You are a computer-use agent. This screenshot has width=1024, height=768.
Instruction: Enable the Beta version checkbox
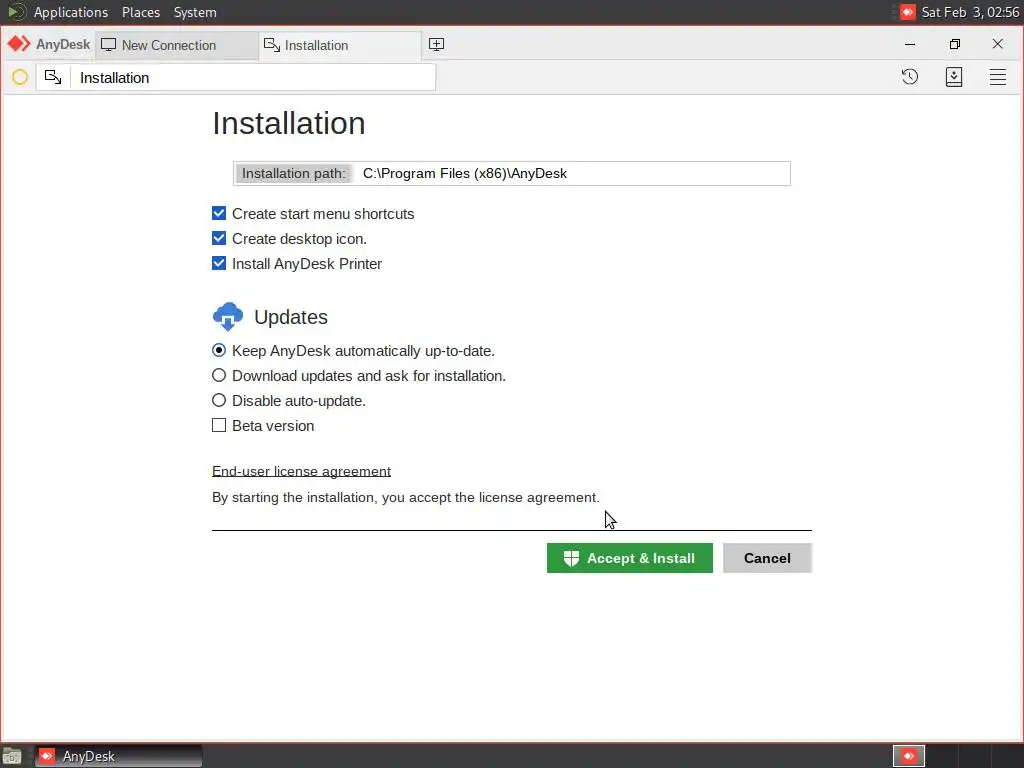point(219,425)
